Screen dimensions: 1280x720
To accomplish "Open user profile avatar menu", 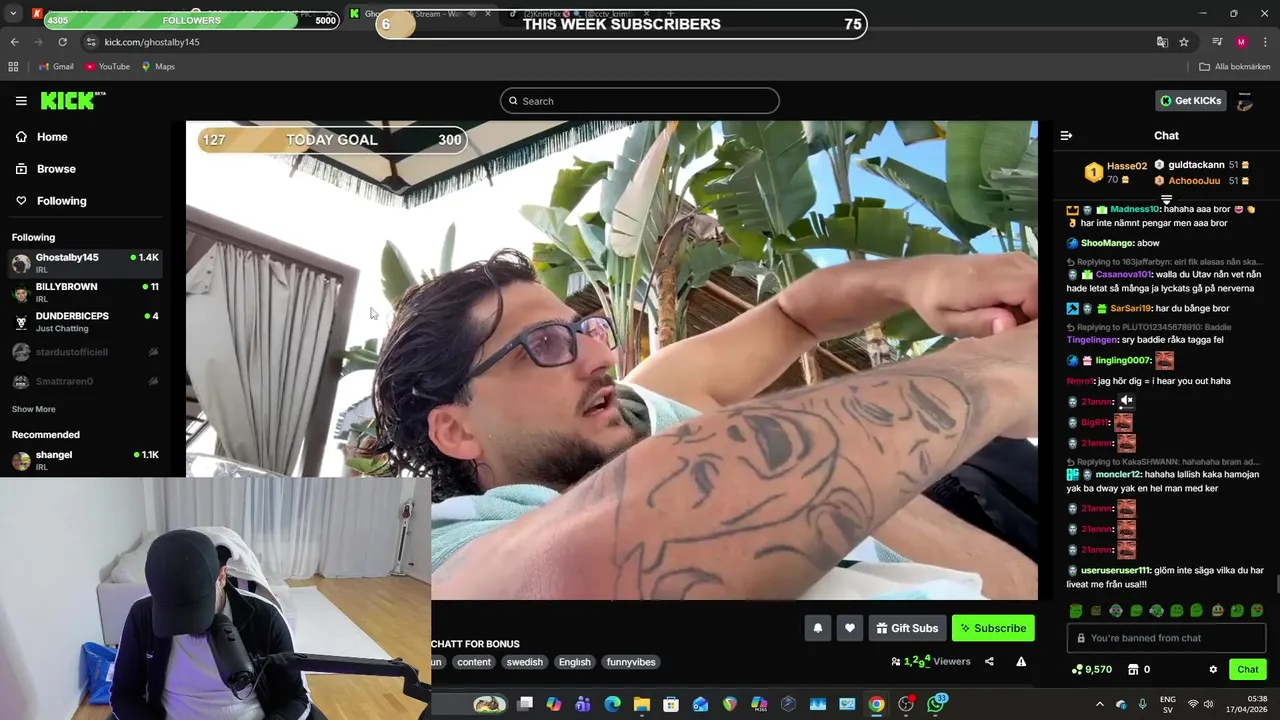I will (1245, 101).
